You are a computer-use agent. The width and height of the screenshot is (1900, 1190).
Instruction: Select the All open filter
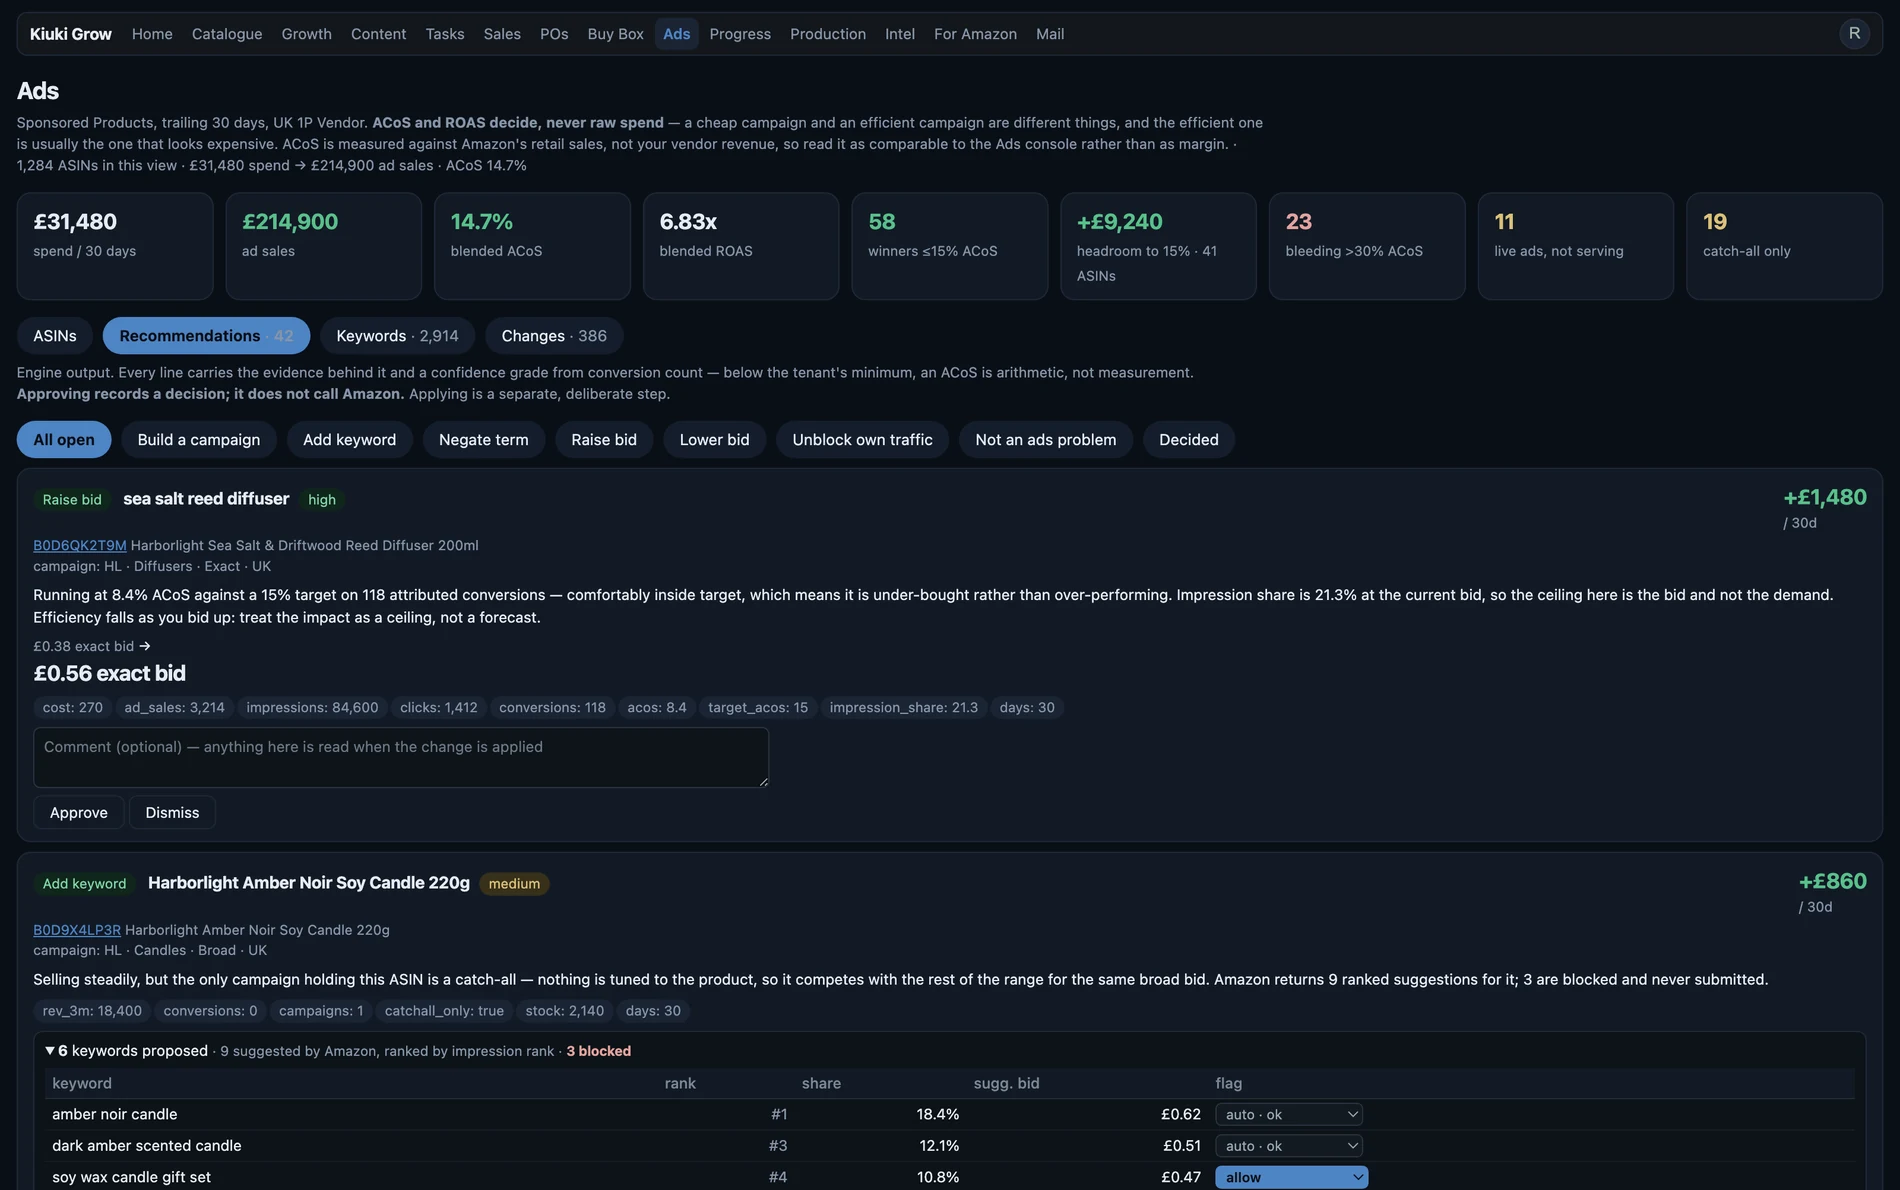click(x=64, y=439)
